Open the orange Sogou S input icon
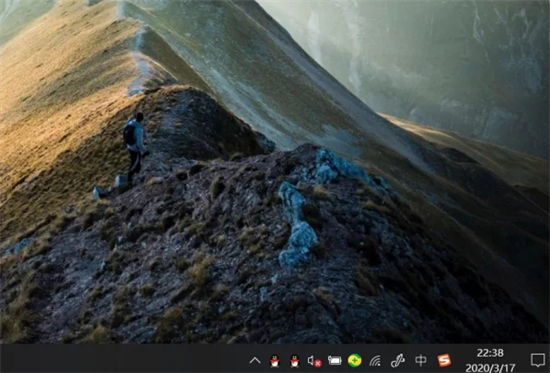The width and height of the screenshot is (550, 373). tap(444, 360)
